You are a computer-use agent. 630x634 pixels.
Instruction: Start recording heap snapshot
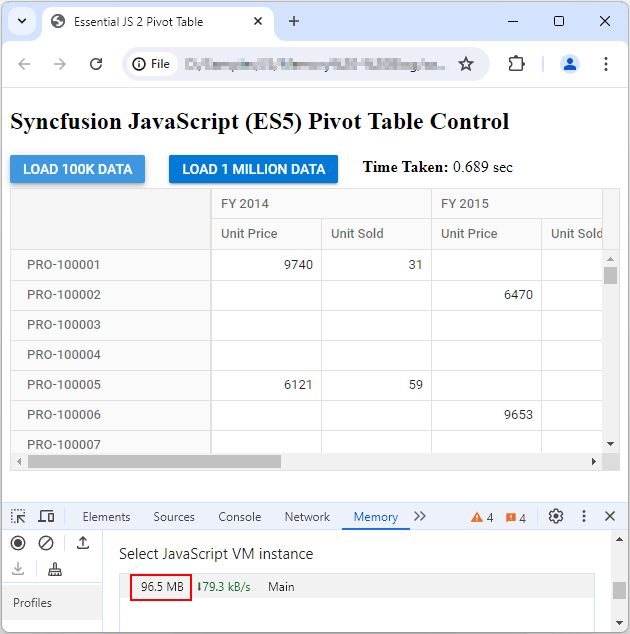click(18, 543)
